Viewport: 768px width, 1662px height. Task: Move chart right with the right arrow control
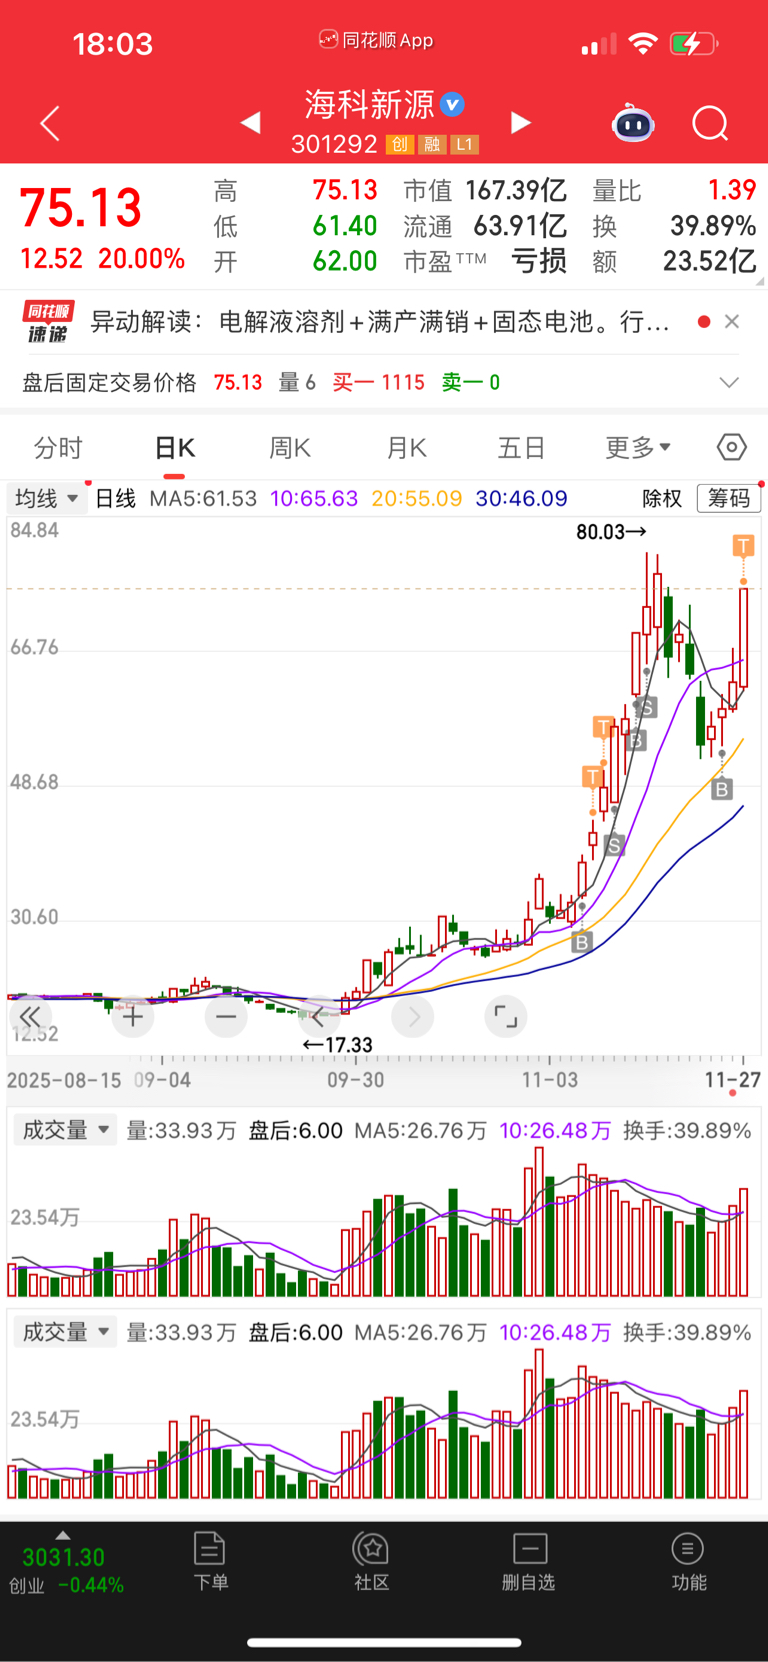point(413,1017)
